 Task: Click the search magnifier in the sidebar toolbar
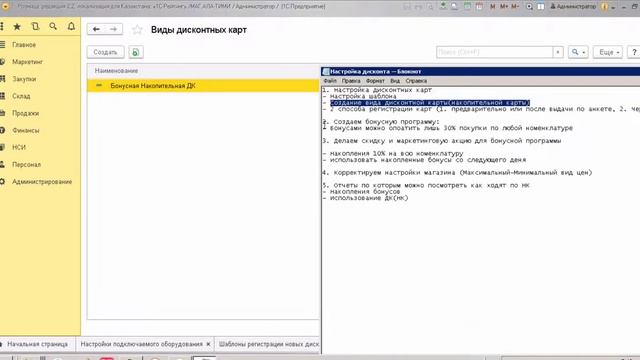click(53, 27)
